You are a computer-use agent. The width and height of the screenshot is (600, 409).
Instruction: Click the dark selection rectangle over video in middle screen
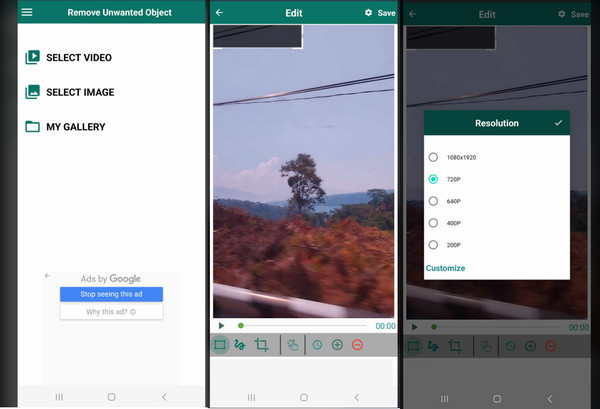(x=258, y=36)
